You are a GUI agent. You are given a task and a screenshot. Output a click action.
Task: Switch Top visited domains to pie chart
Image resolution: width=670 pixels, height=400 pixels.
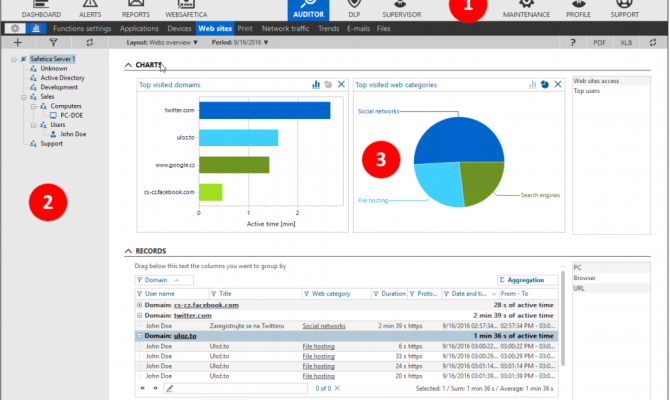[x=327, y=85]
